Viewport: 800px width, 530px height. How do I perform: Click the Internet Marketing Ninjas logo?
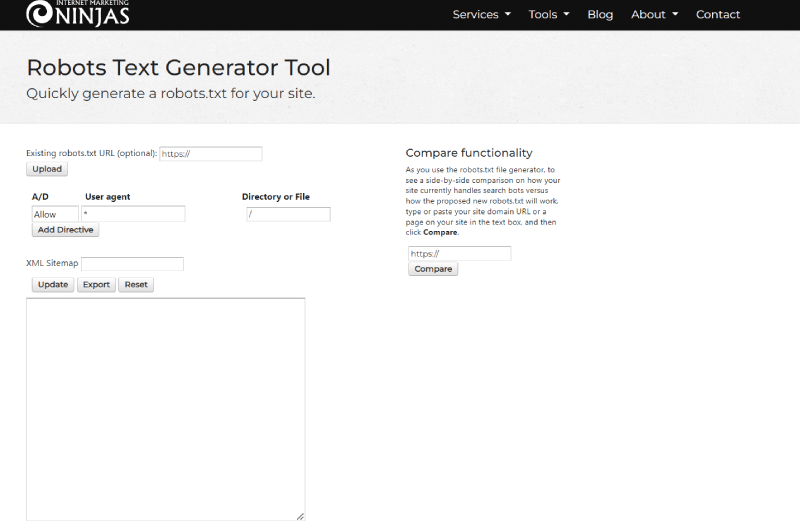pos(78,13)
